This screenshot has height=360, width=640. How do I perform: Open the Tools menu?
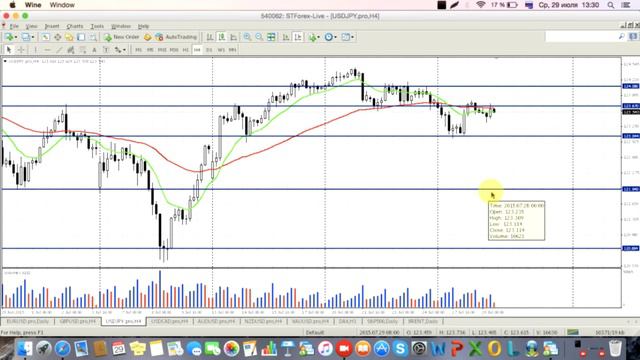97,26
